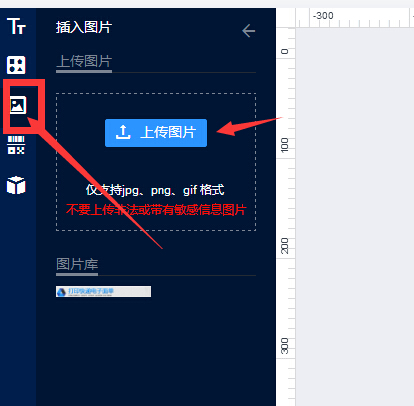Viewport: 414px width, 406px height.
Task: Open the 3D box components icon
Action: point(16,185)
